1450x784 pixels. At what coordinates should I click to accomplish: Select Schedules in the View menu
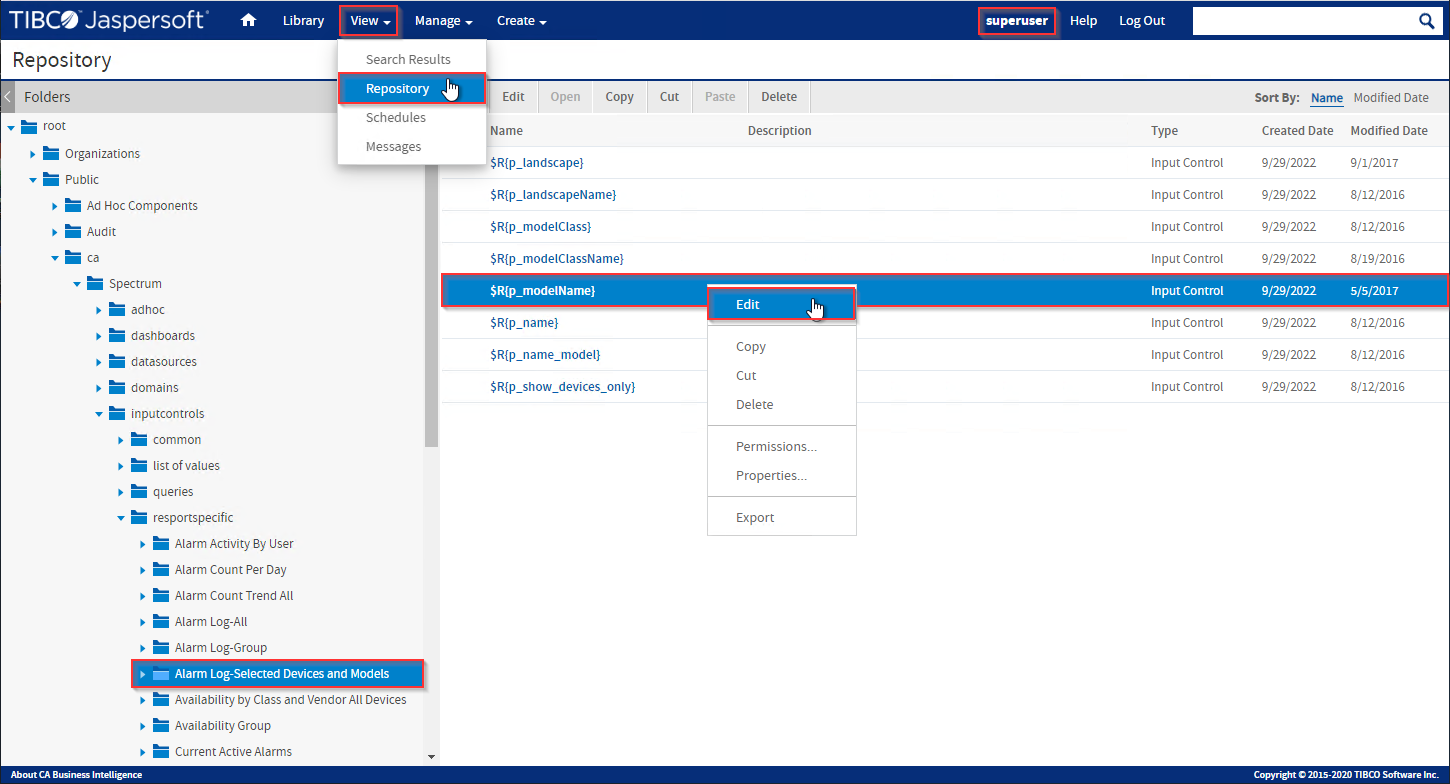coord(396,118)
